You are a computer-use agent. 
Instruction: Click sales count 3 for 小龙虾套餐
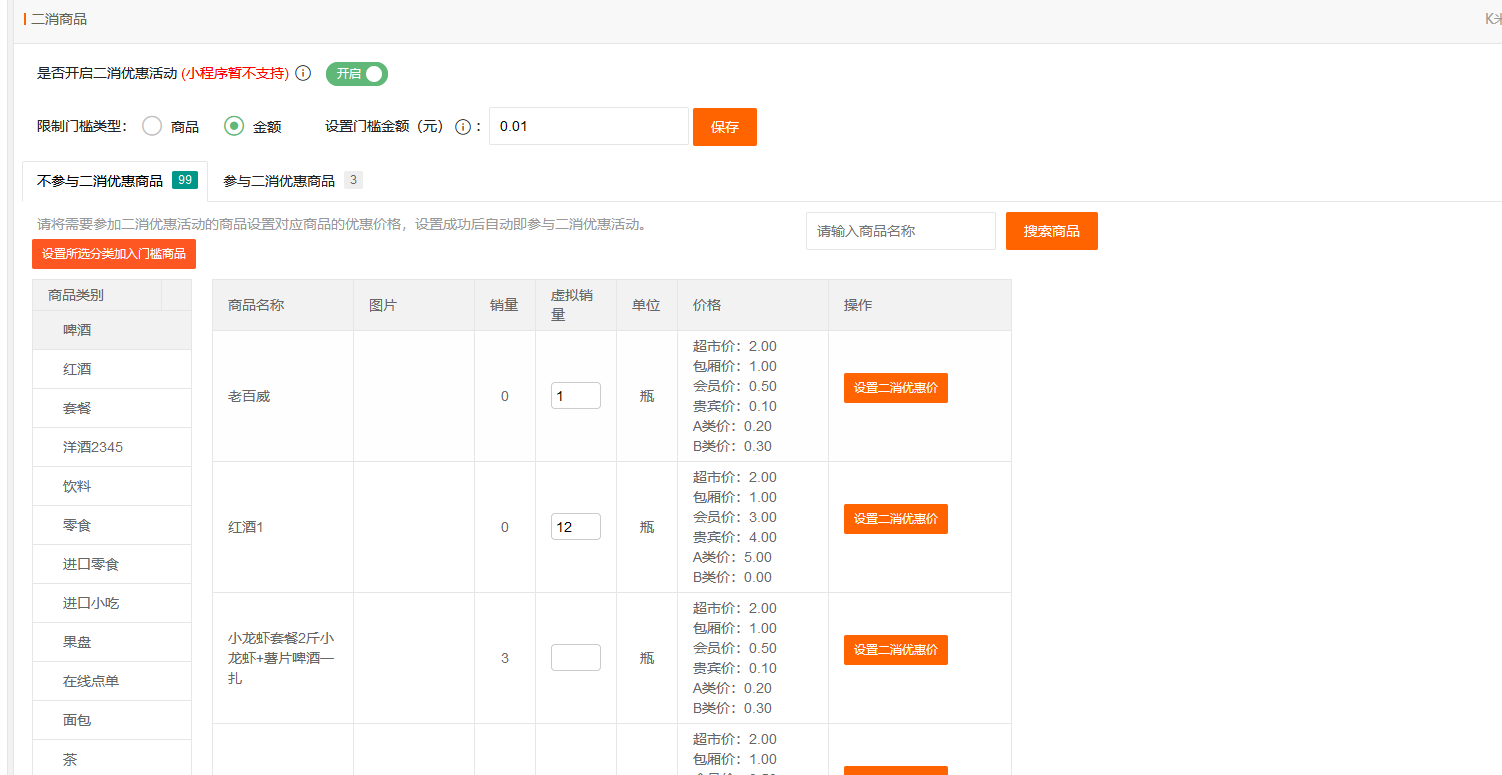505,658
